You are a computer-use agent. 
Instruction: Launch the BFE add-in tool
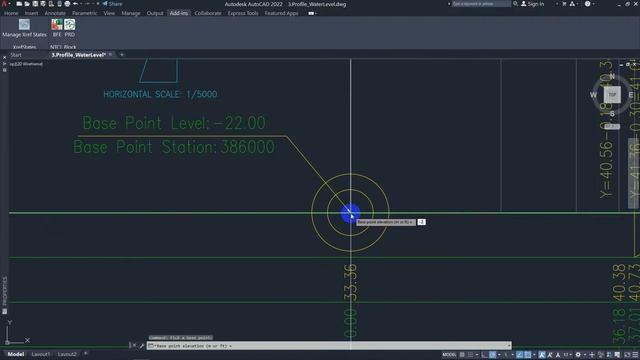(57, 28)
